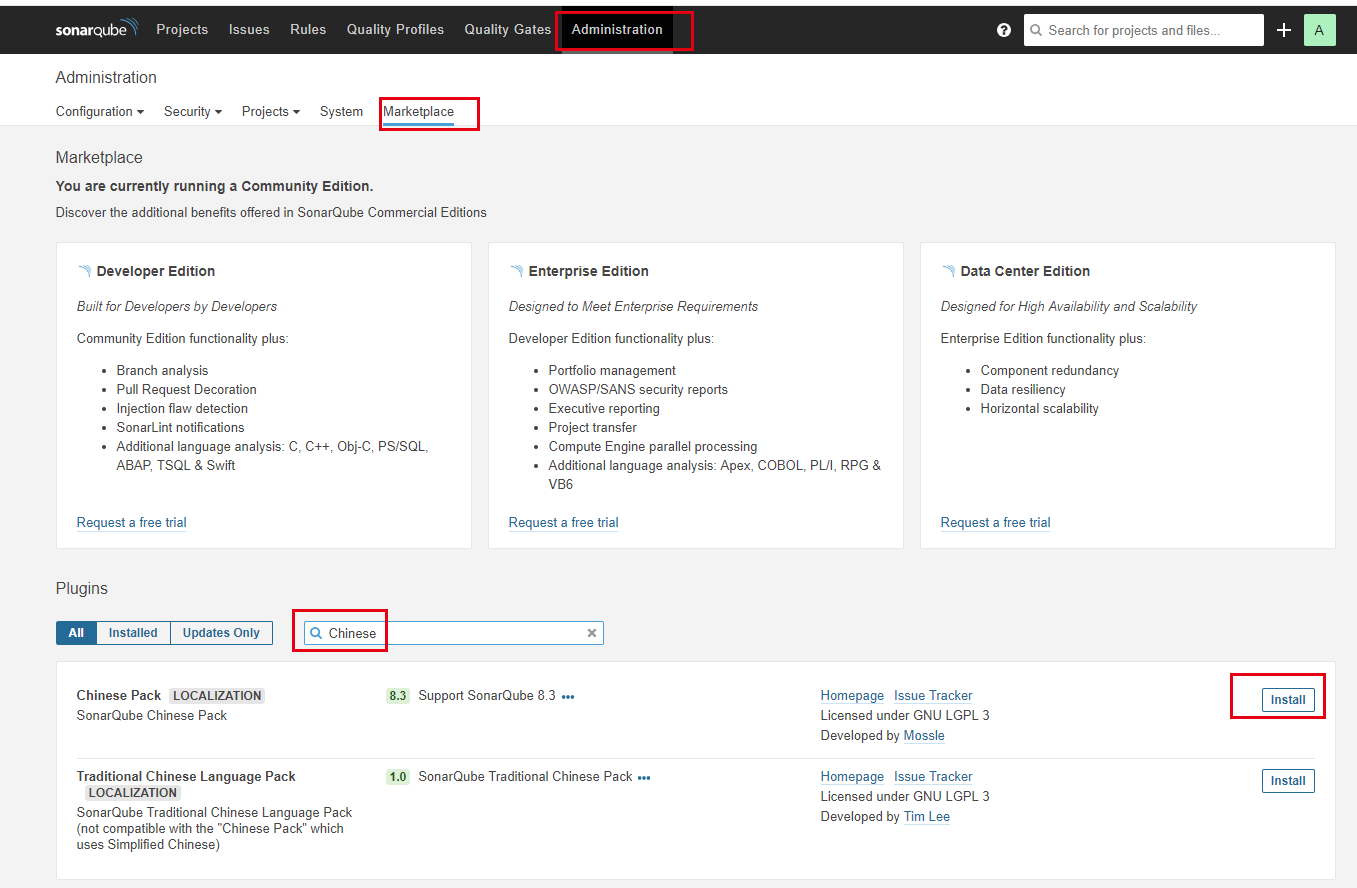Select the All plugins filter
This screenshot has height=888, width=1357.
click(x=76, y=633)
